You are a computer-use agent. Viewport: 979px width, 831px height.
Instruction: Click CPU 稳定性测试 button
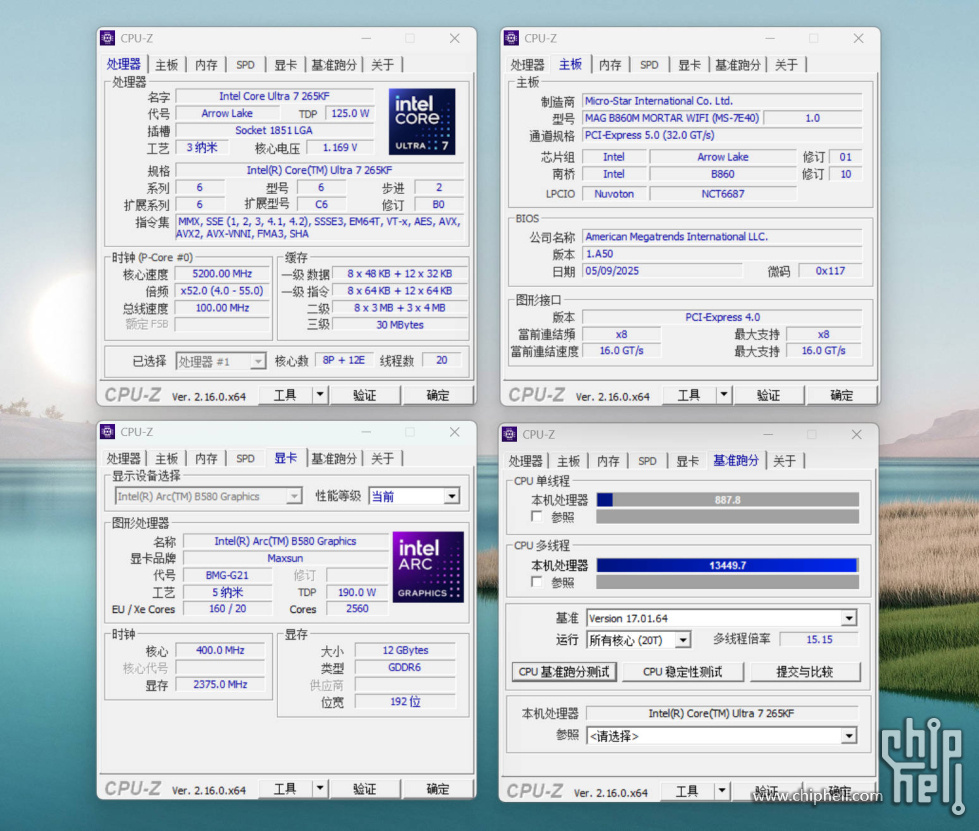[682, 672]
